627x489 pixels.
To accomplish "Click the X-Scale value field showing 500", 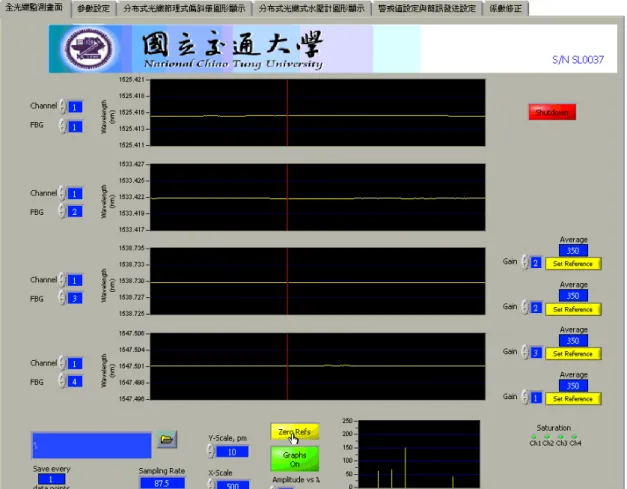I will (x=233, y=485).
